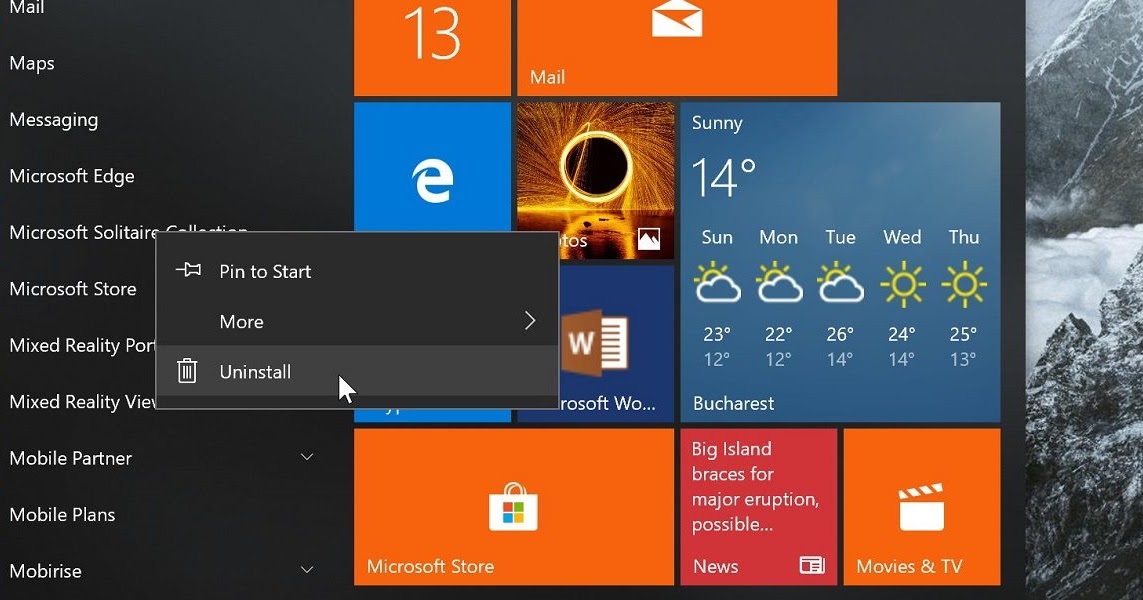Click the News icon on the red tile

point(811,566)
